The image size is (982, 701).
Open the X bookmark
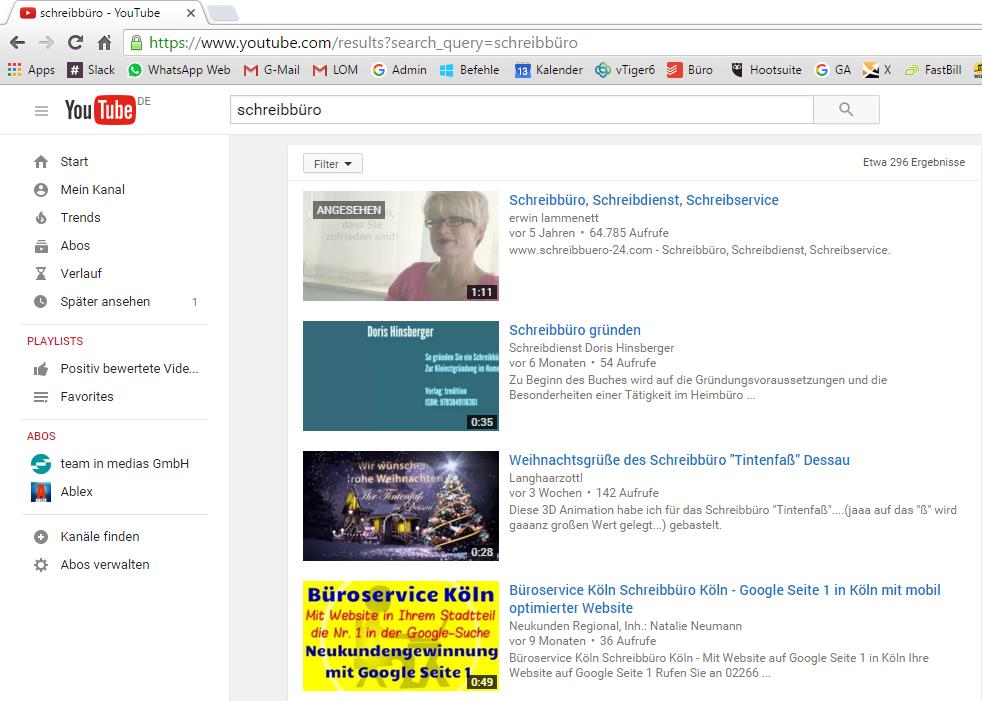877,70
